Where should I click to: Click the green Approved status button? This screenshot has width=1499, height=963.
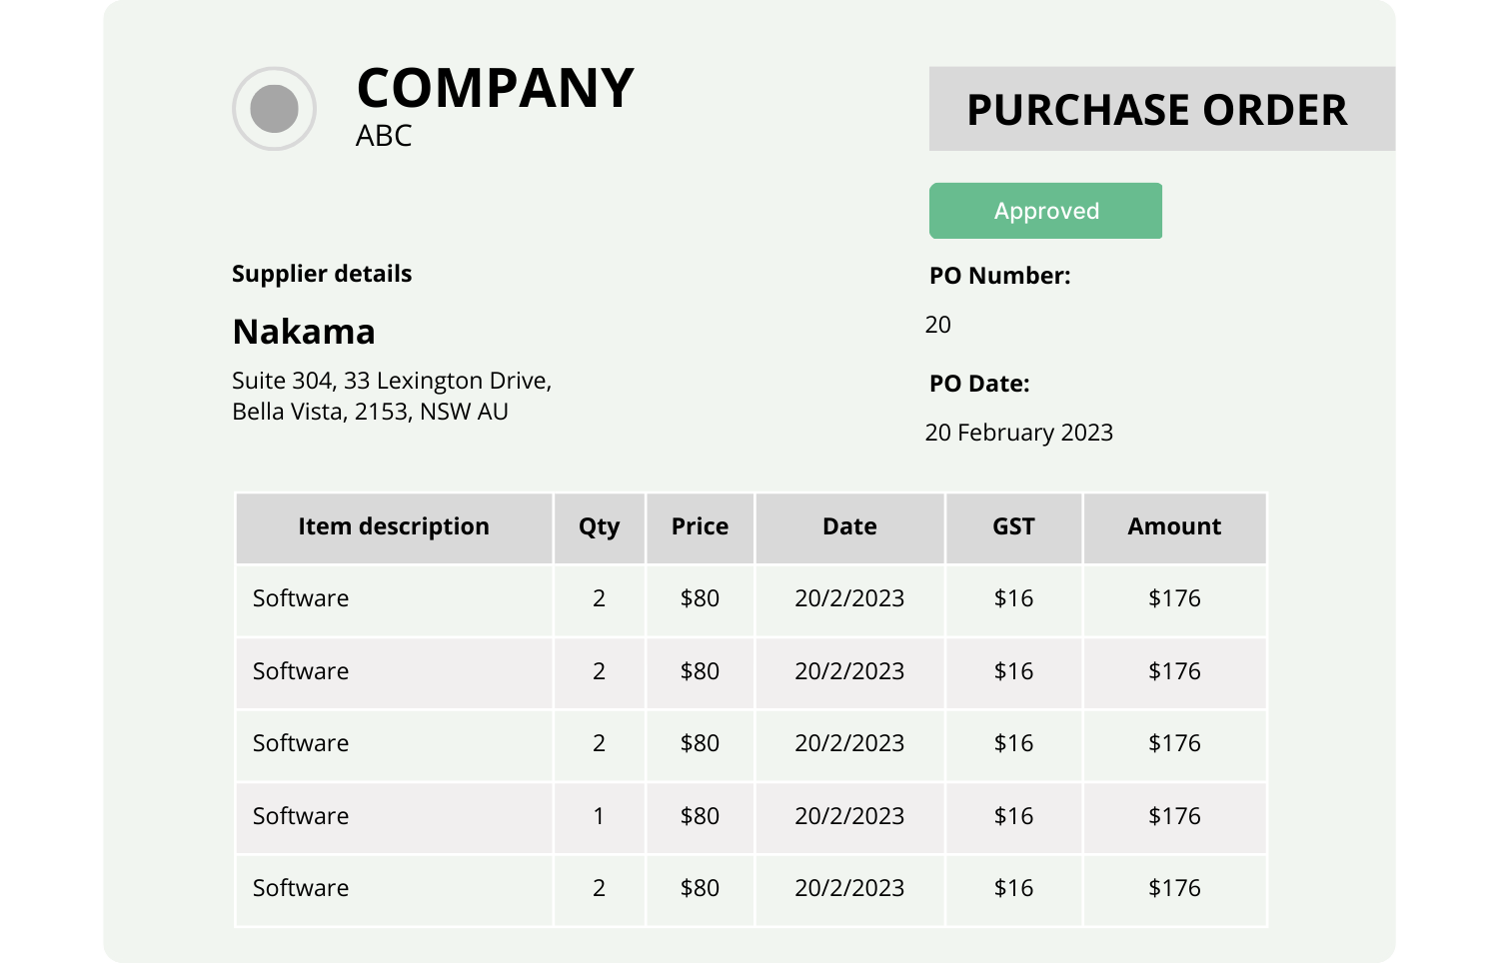(1045, 210)
